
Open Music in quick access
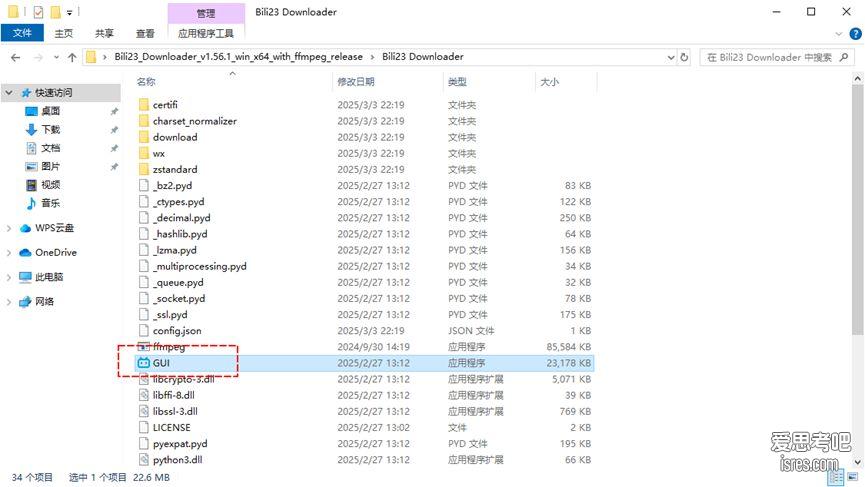click(50, 203)
